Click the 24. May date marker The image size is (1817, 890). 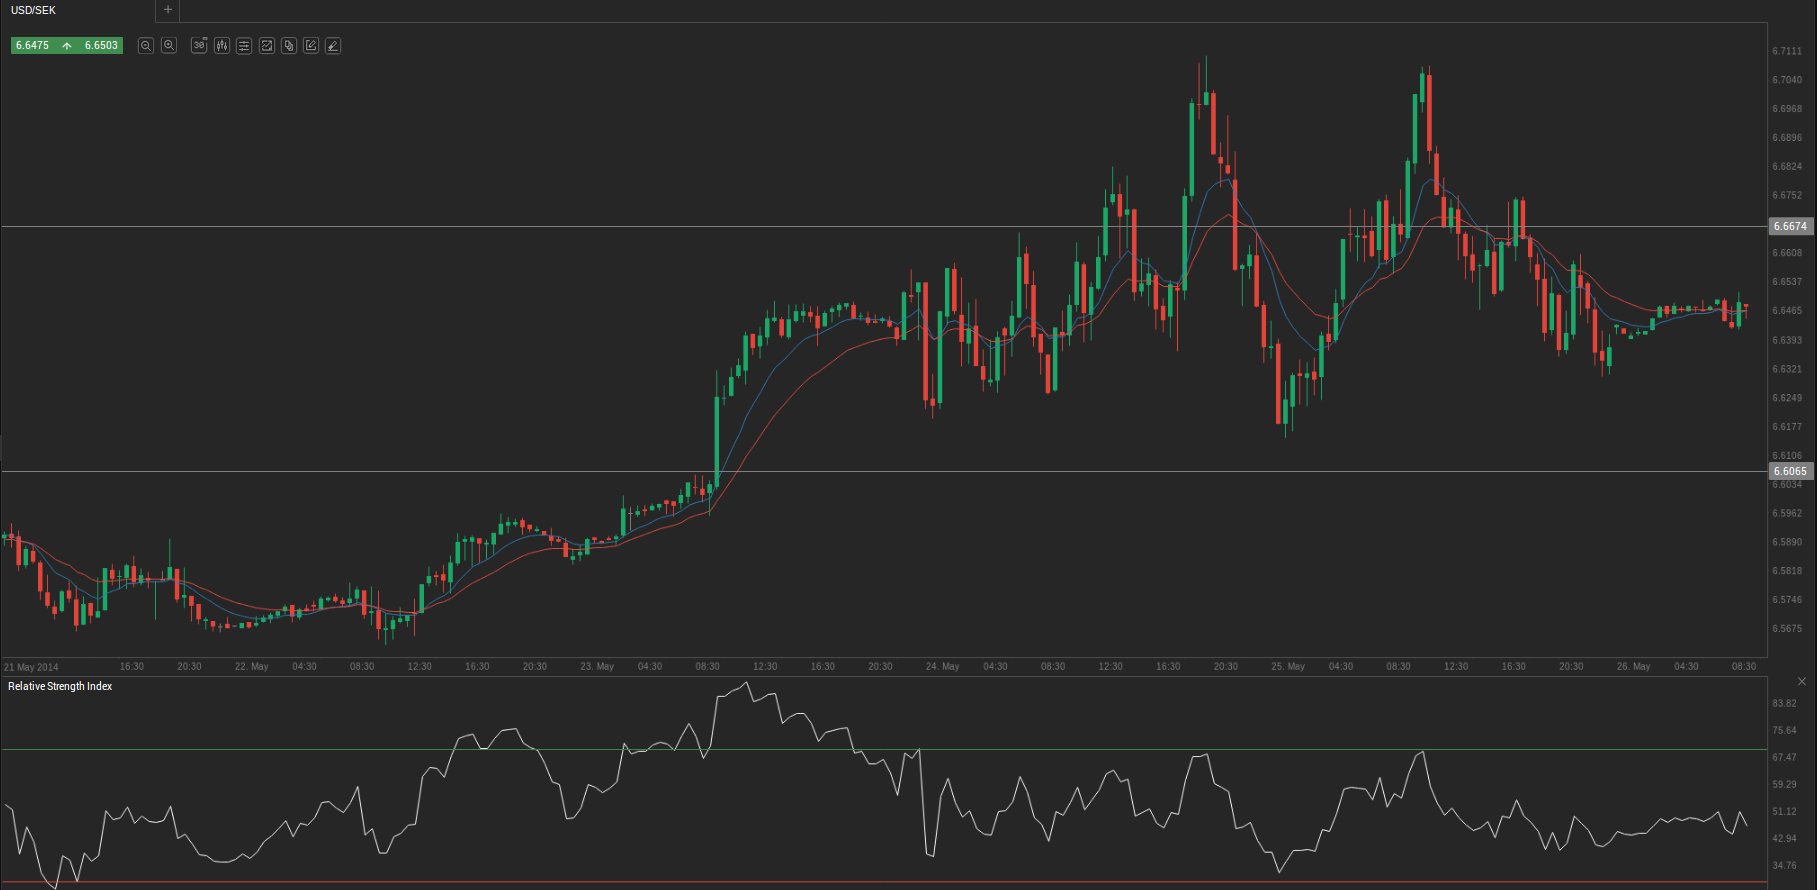[942, 667]
